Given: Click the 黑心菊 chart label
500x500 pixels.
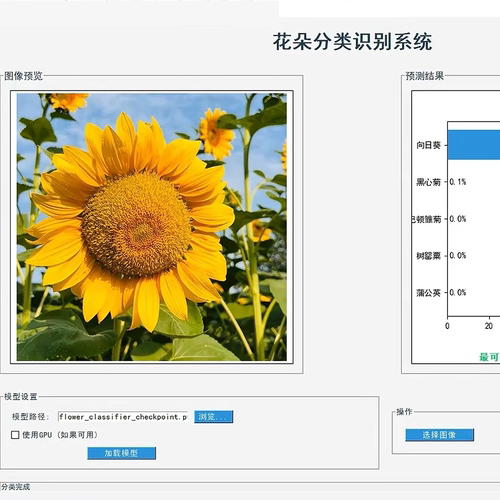Looking at the screenshot, I should point(428,182).
